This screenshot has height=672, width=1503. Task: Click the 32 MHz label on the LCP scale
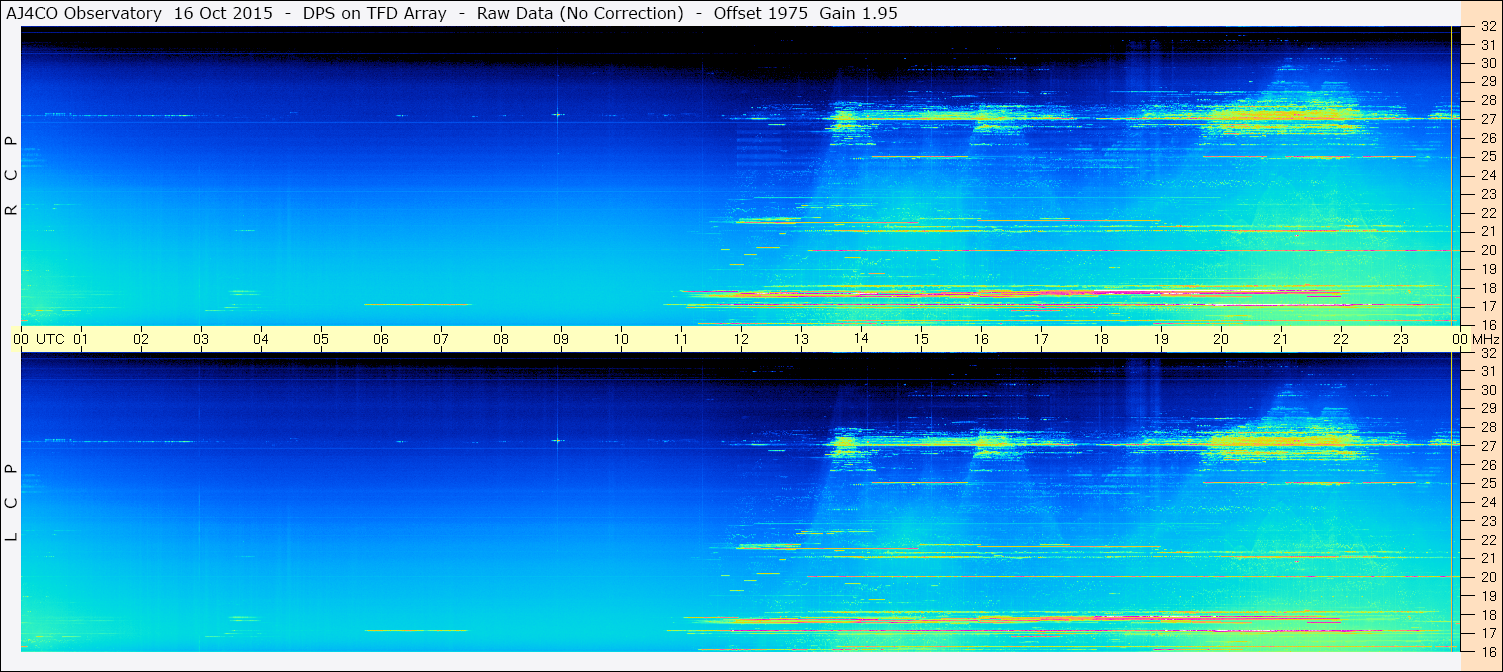click(x=1488, y=353)
